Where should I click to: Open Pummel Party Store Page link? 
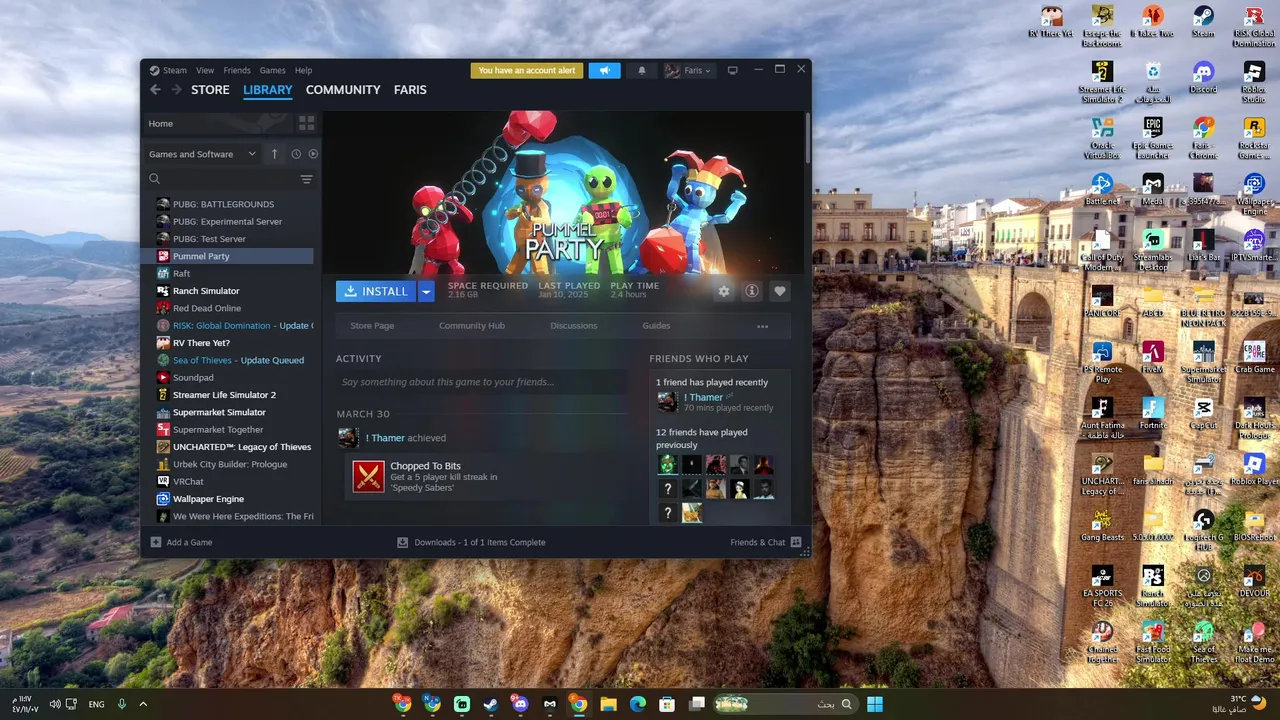click(x=372, y=326)
